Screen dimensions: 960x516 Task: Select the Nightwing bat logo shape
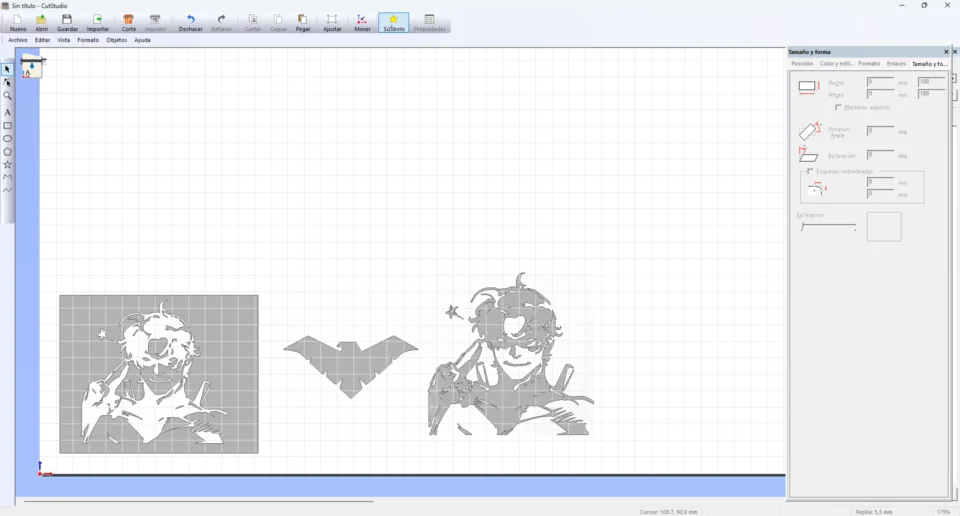click(x=351, y=366)
